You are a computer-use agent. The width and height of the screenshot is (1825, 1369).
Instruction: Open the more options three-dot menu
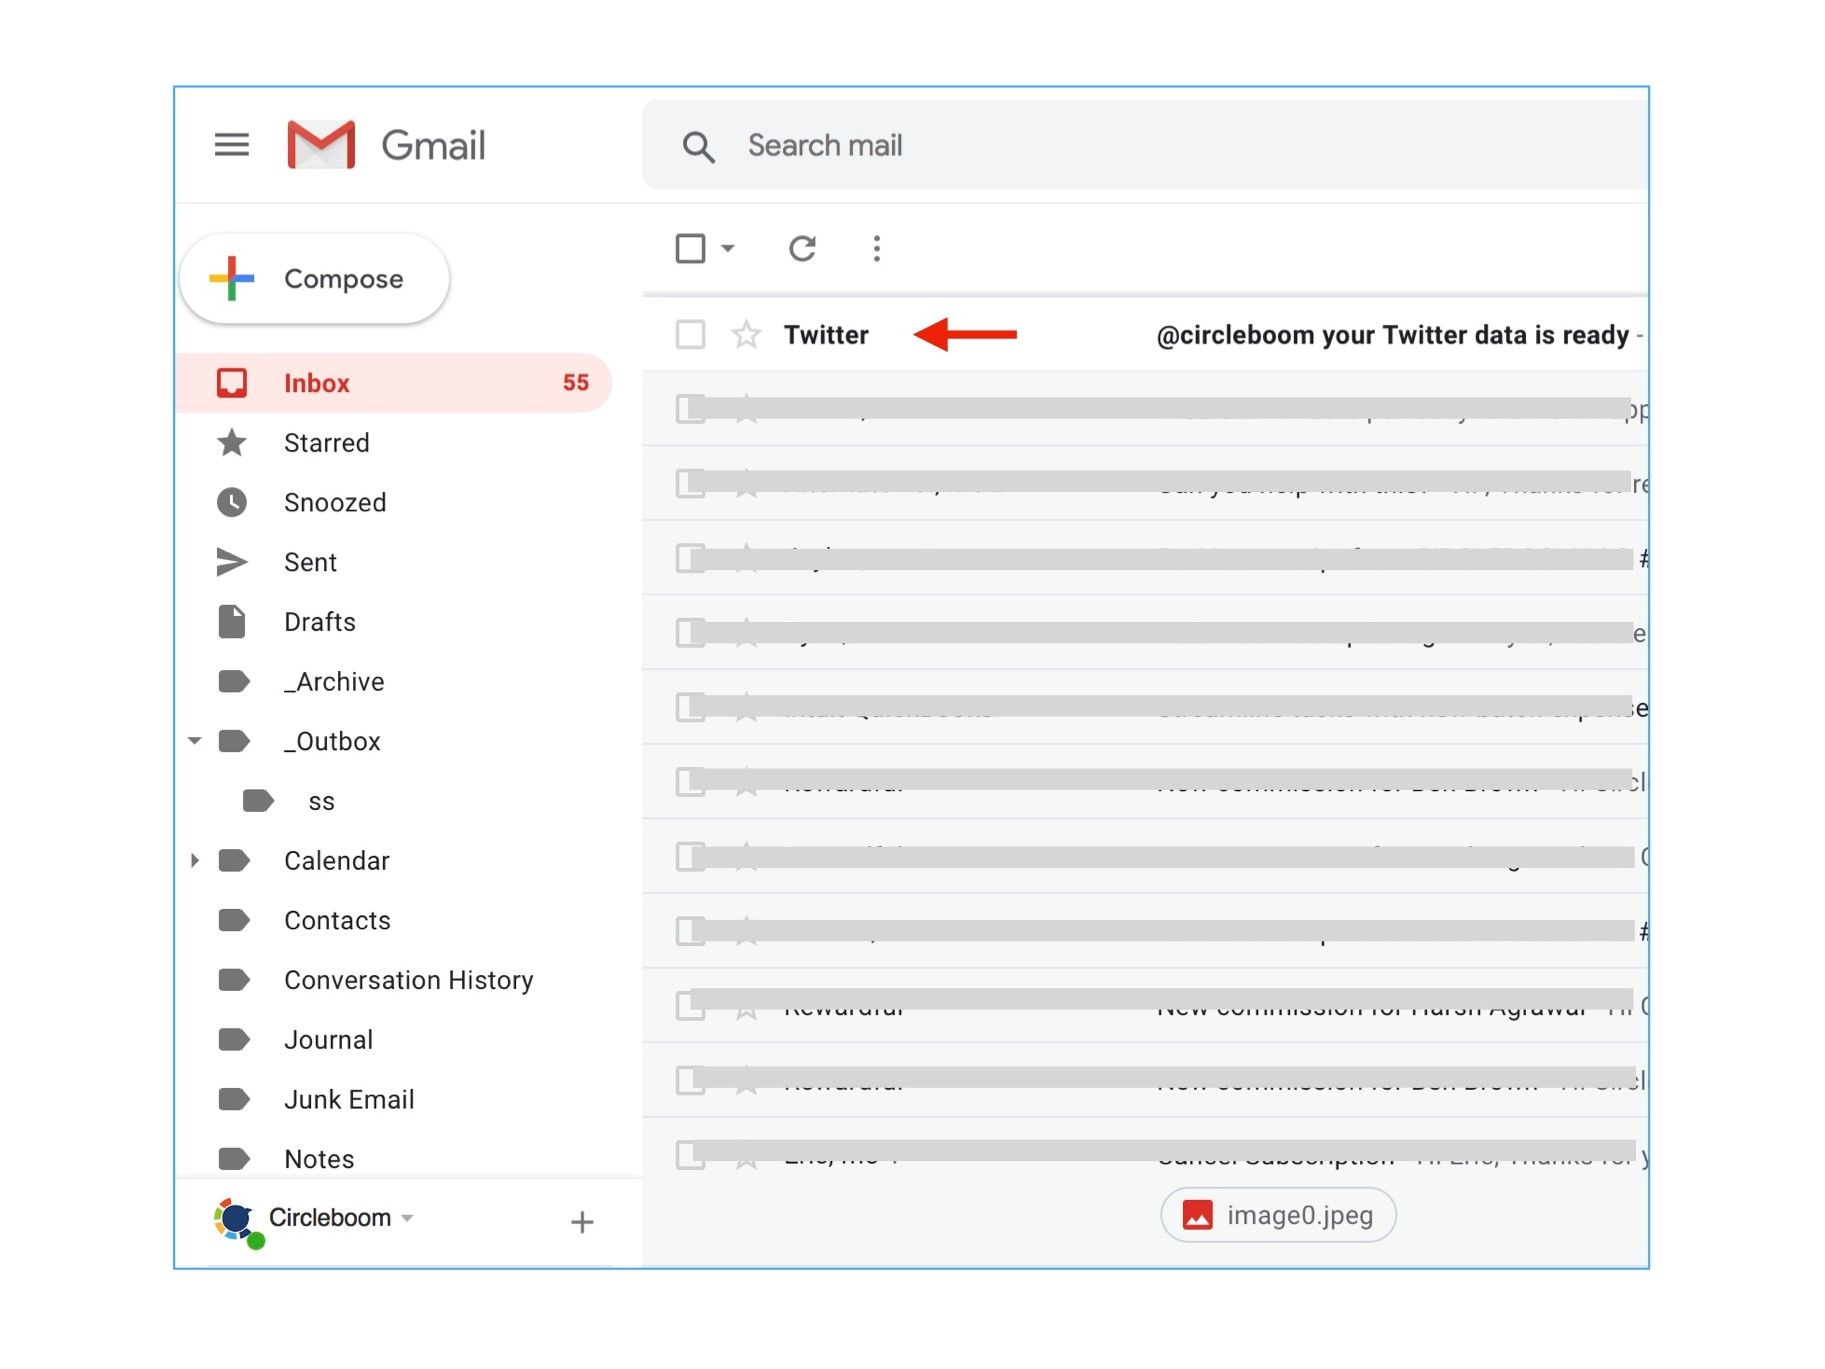point(876,248)
